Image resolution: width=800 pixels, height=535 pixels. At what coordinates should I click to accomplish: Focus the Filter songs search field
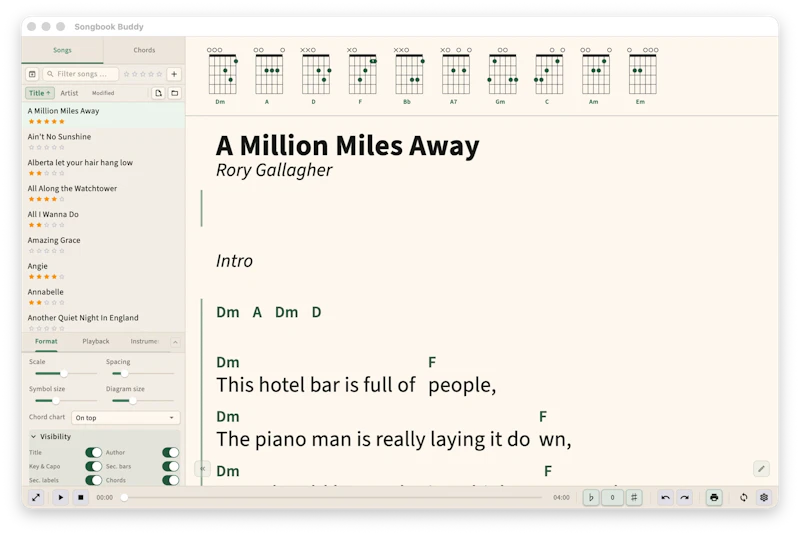[x=81, y=74]
